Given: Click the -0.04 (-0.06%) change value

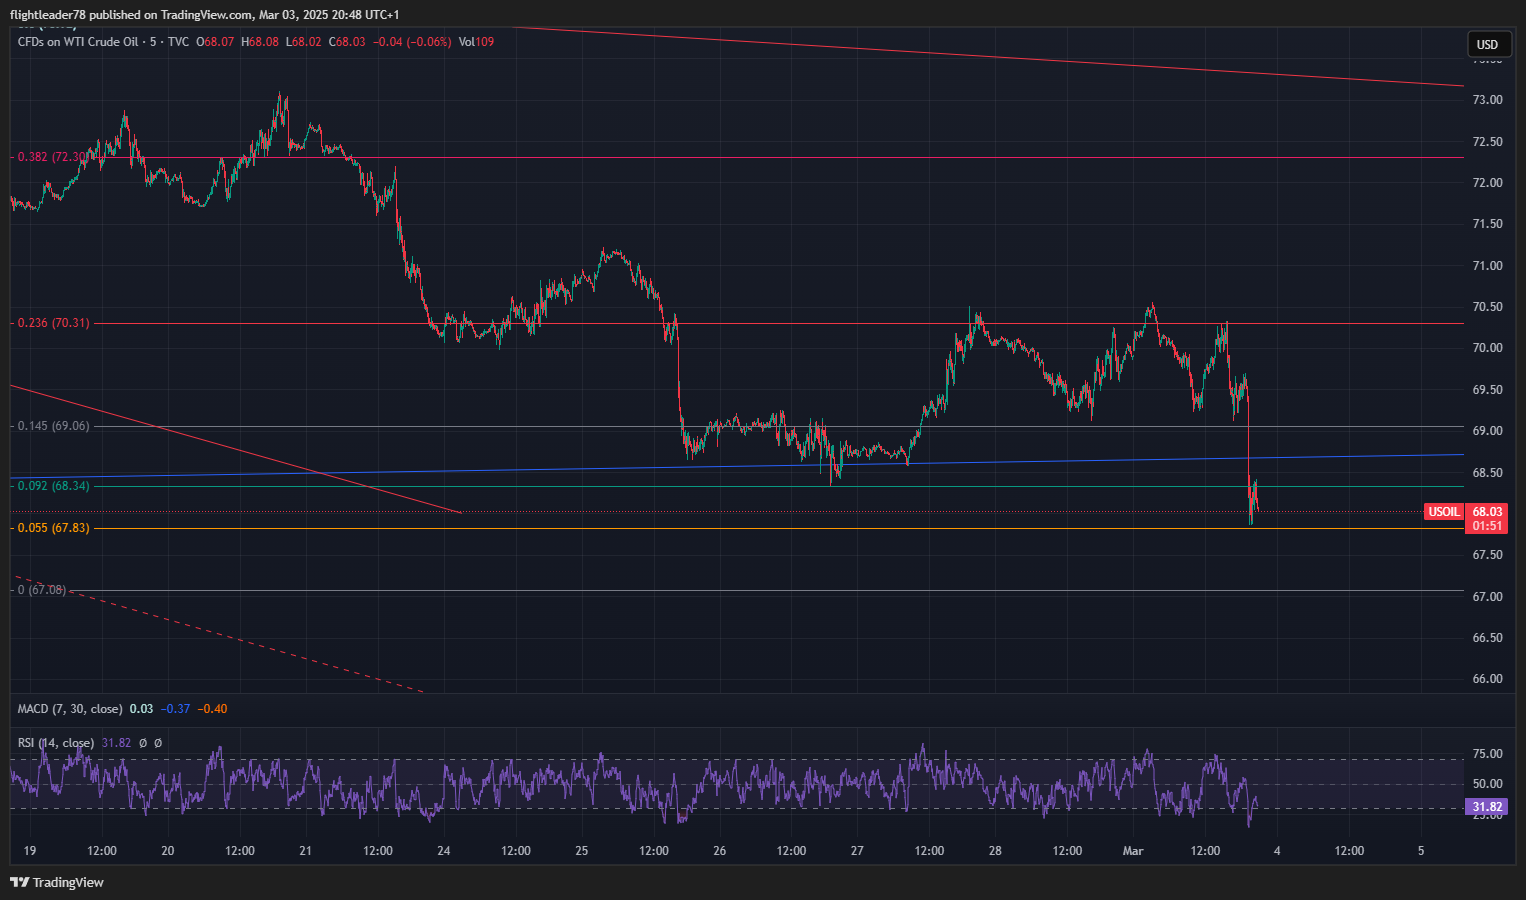Looking at the screenshot, I should click(412, 42).
